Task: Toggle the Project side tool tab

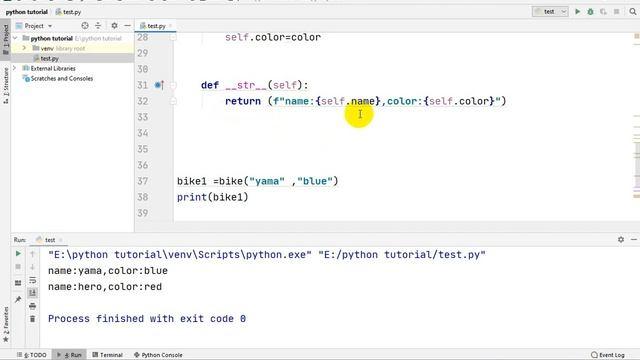Action: [x=5, y=40]
